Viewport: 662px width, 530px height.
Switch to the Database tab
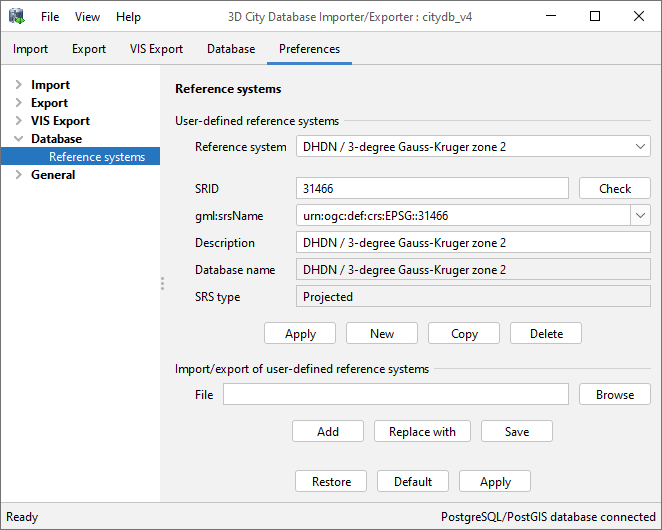[x=231, y=49]
